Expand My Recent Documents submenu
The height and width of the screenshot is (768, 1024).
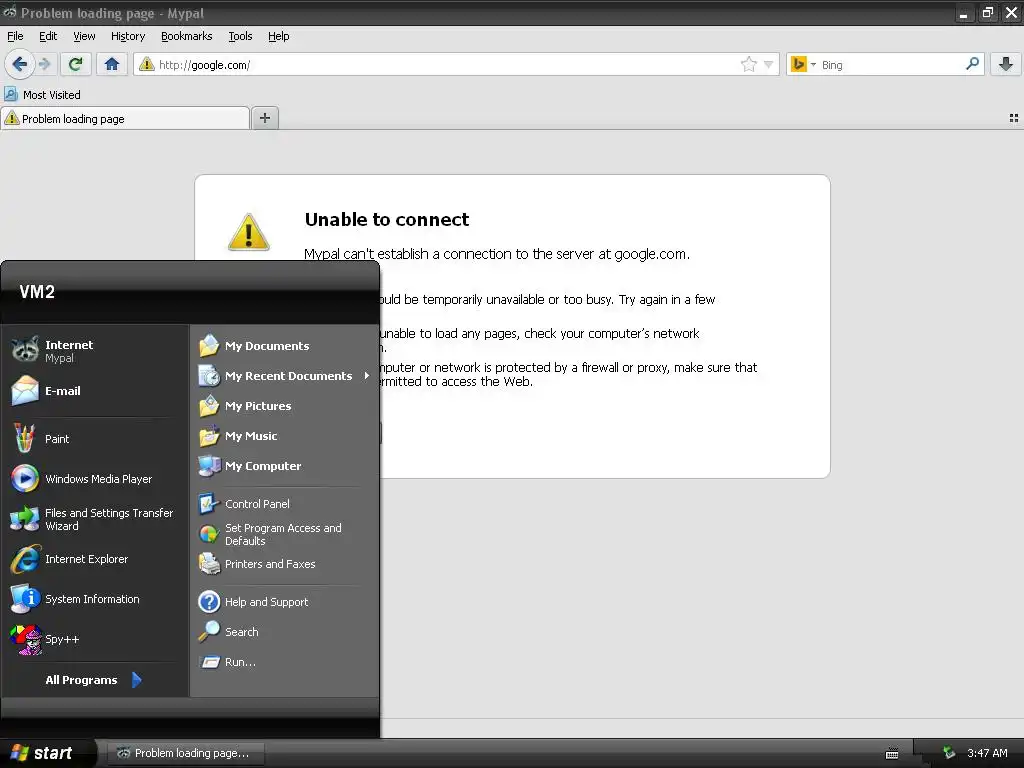[x=285, y=376]
